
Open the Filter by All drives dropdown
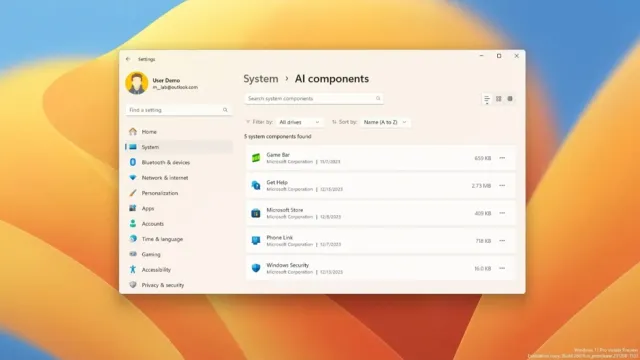pyautogui.click(x=299, y=122)
